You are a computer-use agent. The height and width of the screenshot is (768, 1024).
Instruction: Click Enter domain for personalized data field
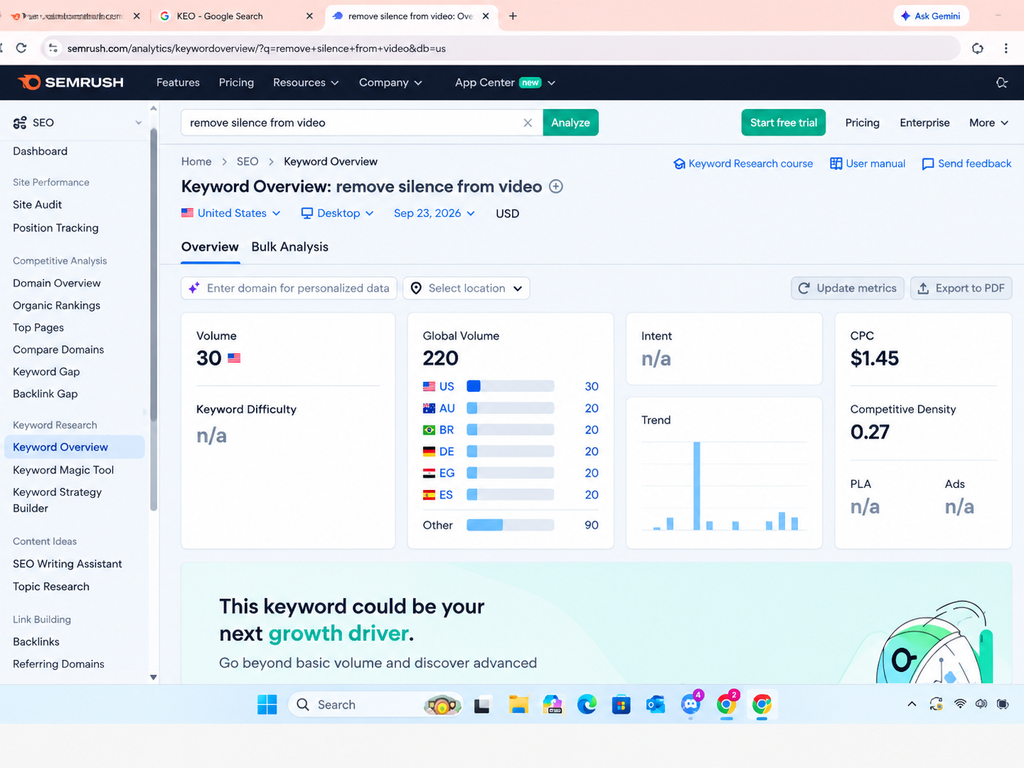289,288
